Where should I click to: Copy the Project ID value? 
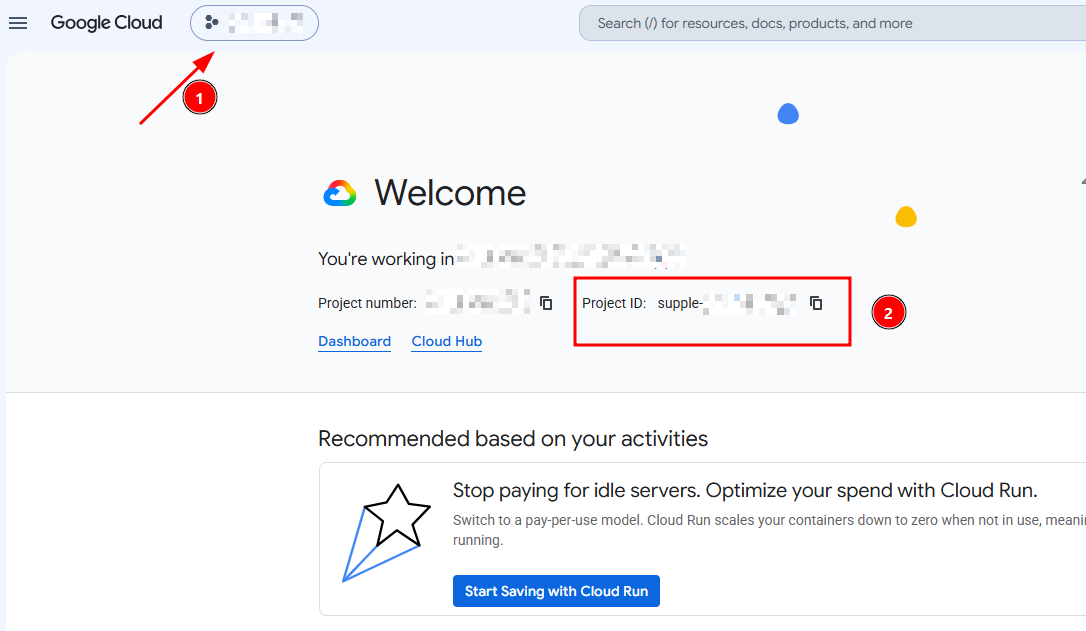816,303
